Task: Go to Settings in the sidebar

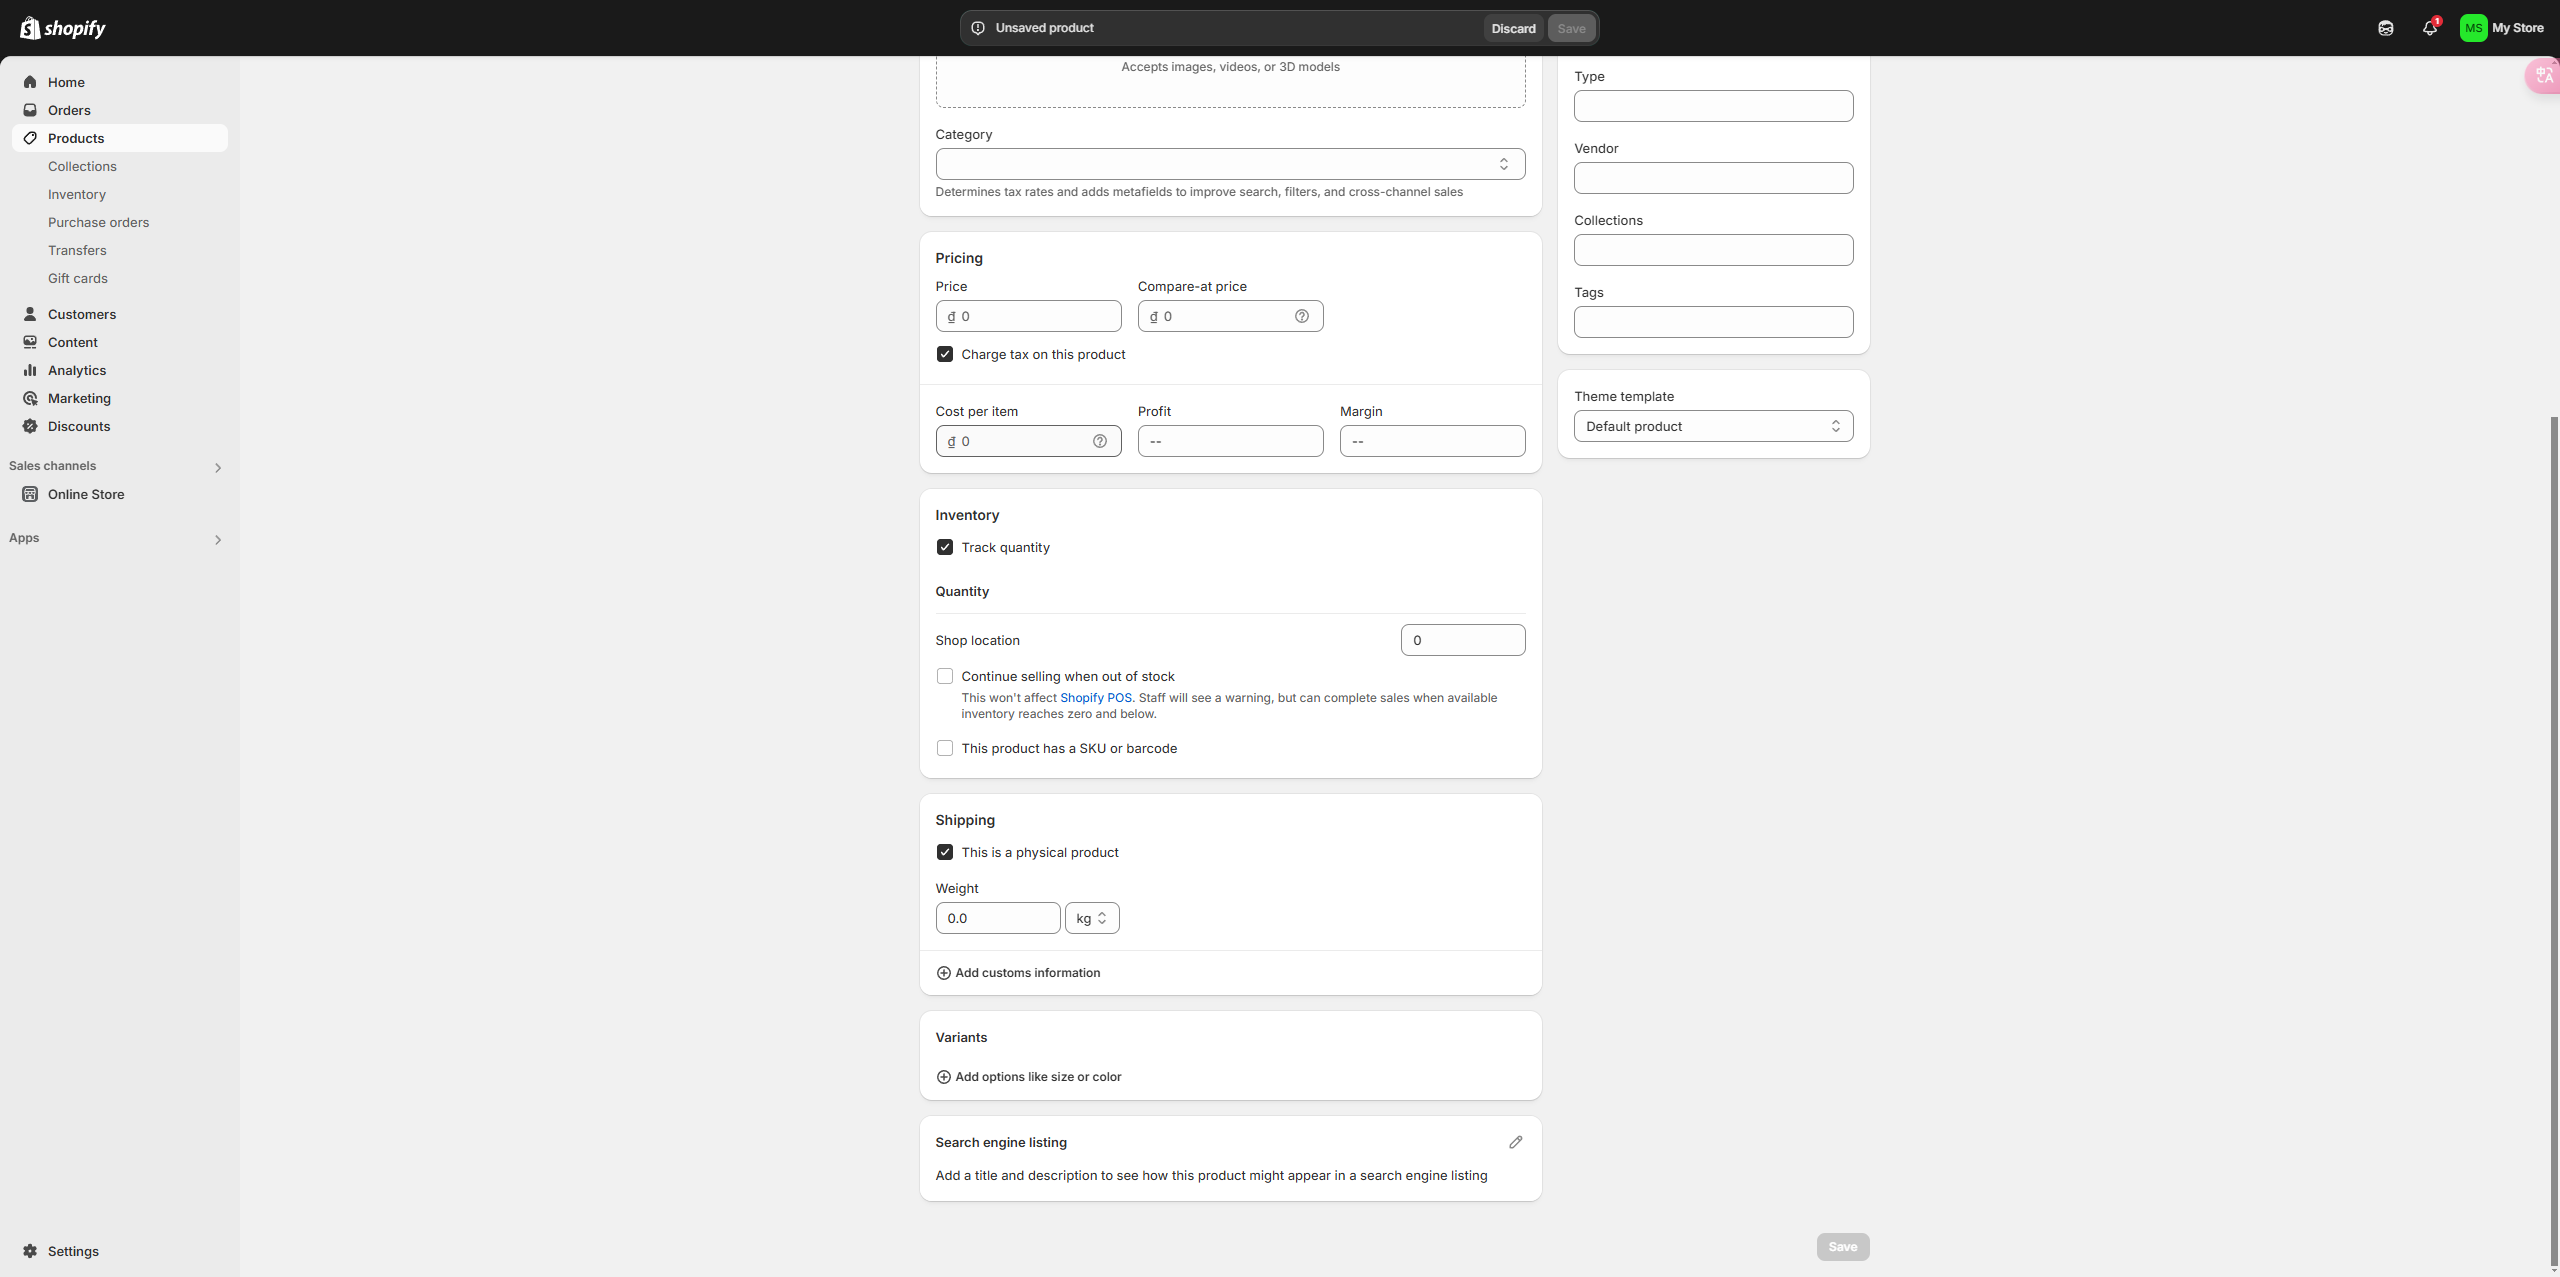Action: (x=73, y=1251)
